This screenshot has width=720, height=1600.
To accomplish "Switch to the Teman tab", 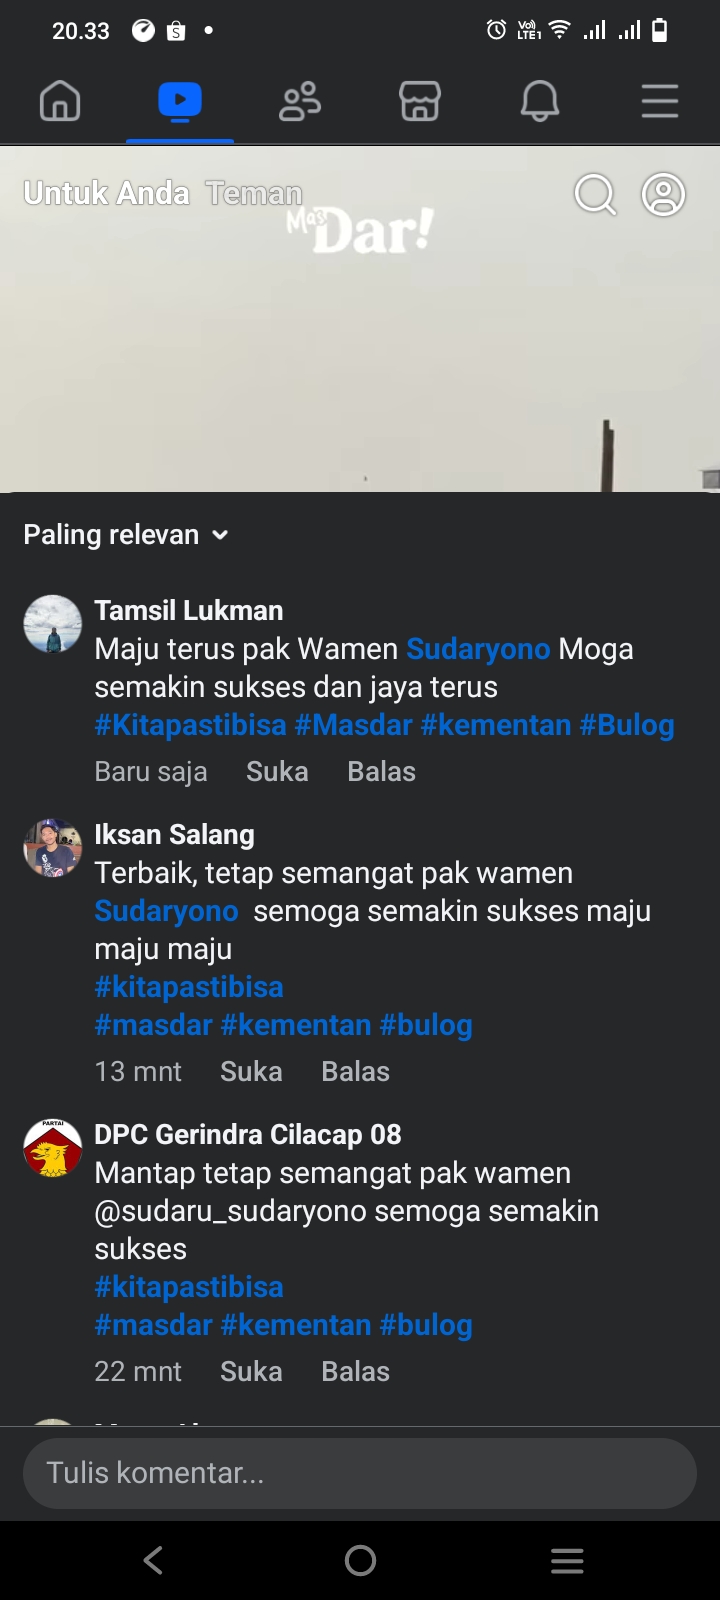I will pyautogui.click(x=254, y=193).
